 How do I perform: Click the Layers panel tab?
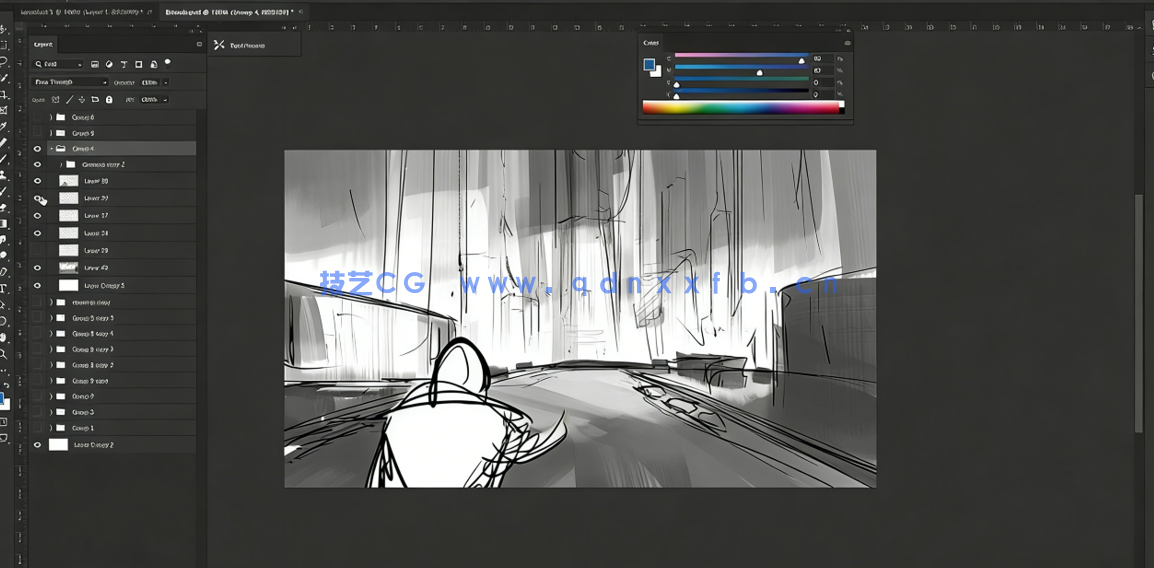point(43,44)
